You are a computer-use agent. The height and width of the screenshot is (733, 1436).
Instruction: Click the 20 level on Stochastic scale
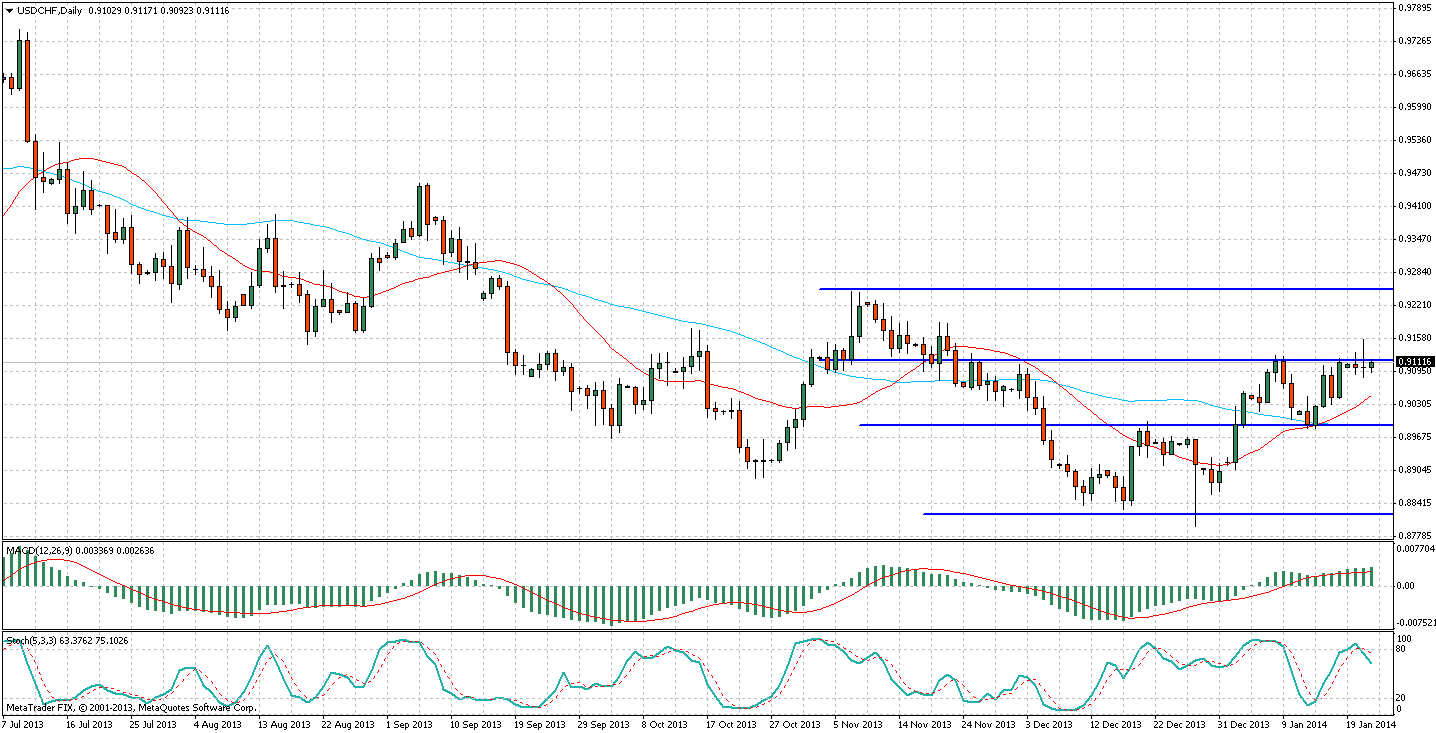1403,697
